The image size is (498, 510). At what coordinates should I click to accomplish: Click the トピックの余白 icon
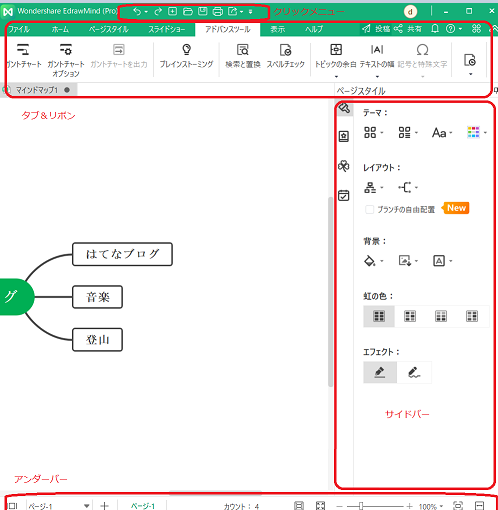[x=336, y=50]
